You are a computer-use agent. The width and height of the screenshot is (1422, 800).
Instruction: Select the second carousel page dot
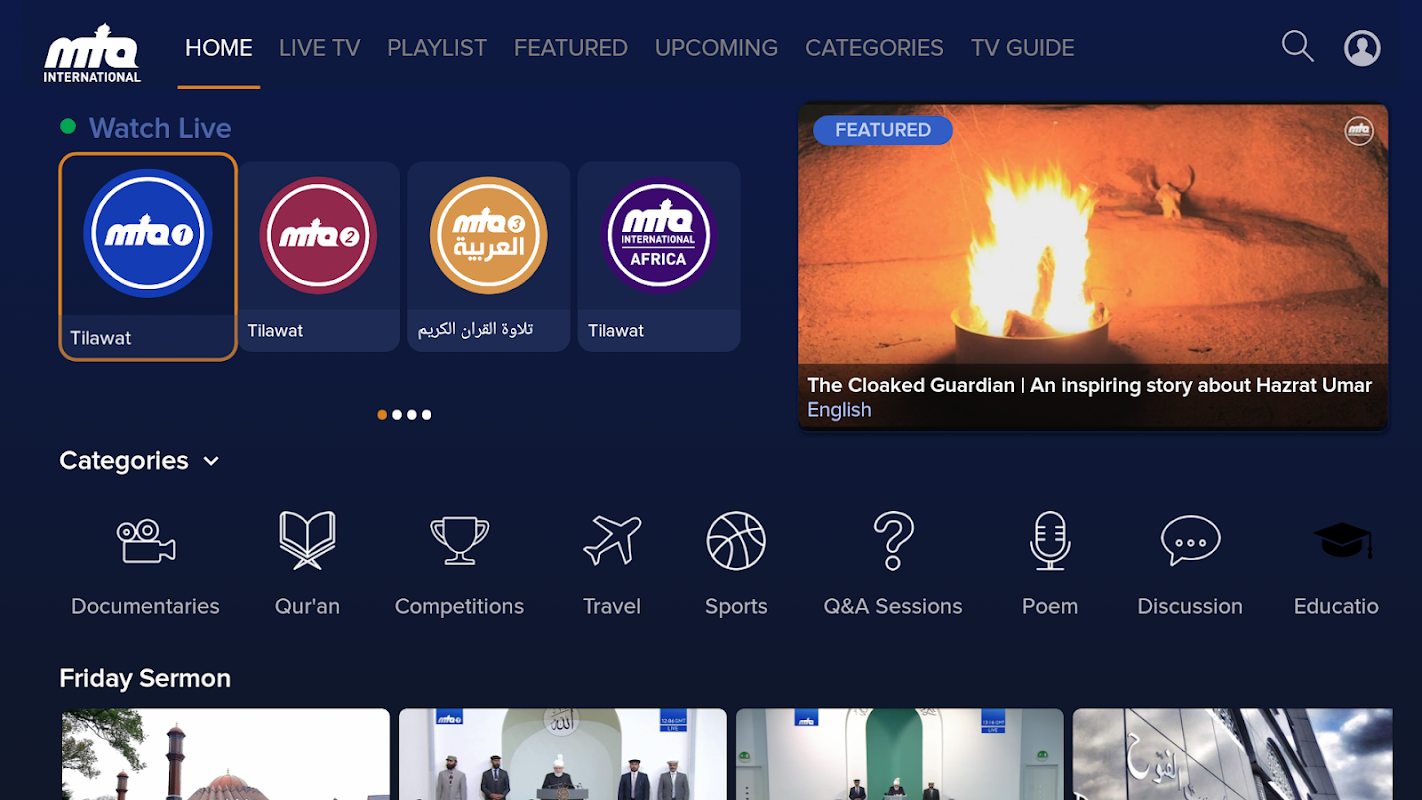397,414
